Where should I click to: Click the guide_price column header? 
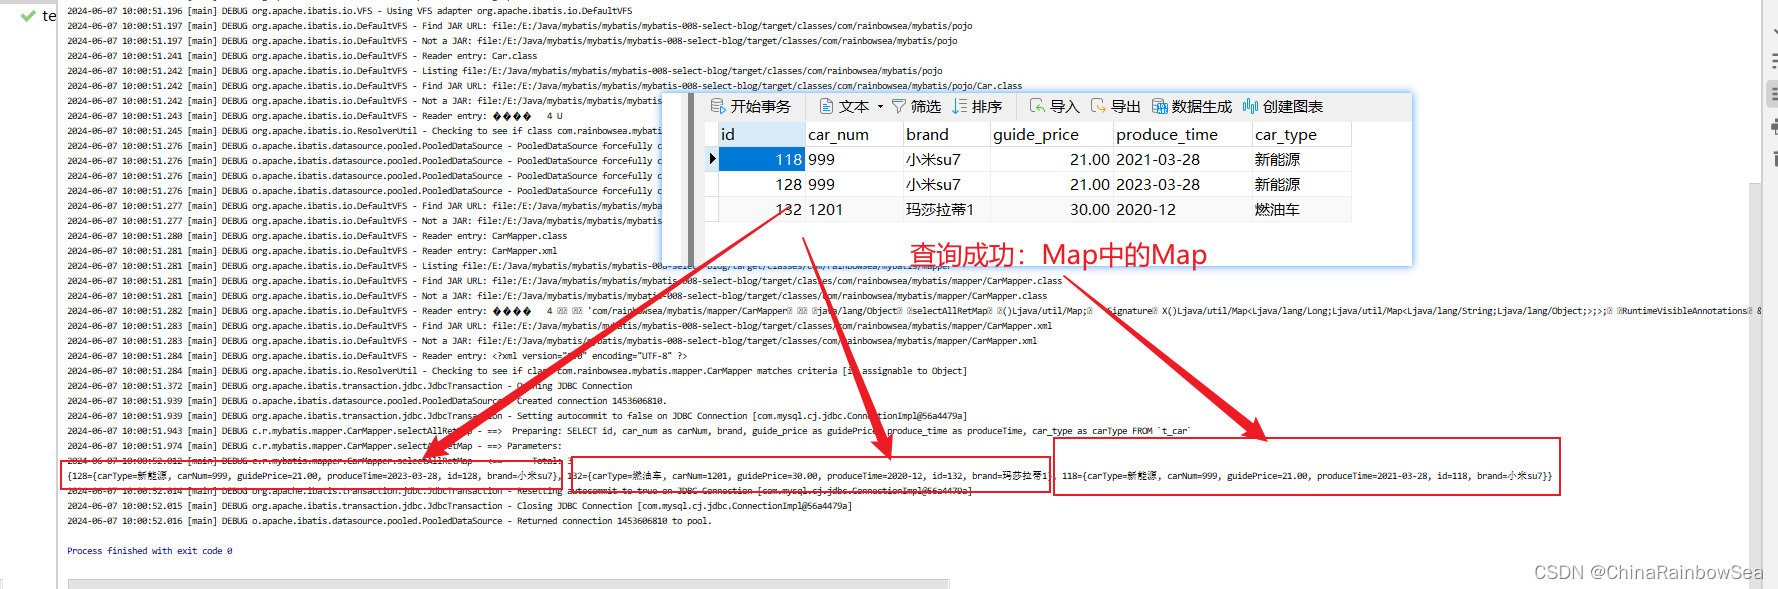(x=1050, y=134)
